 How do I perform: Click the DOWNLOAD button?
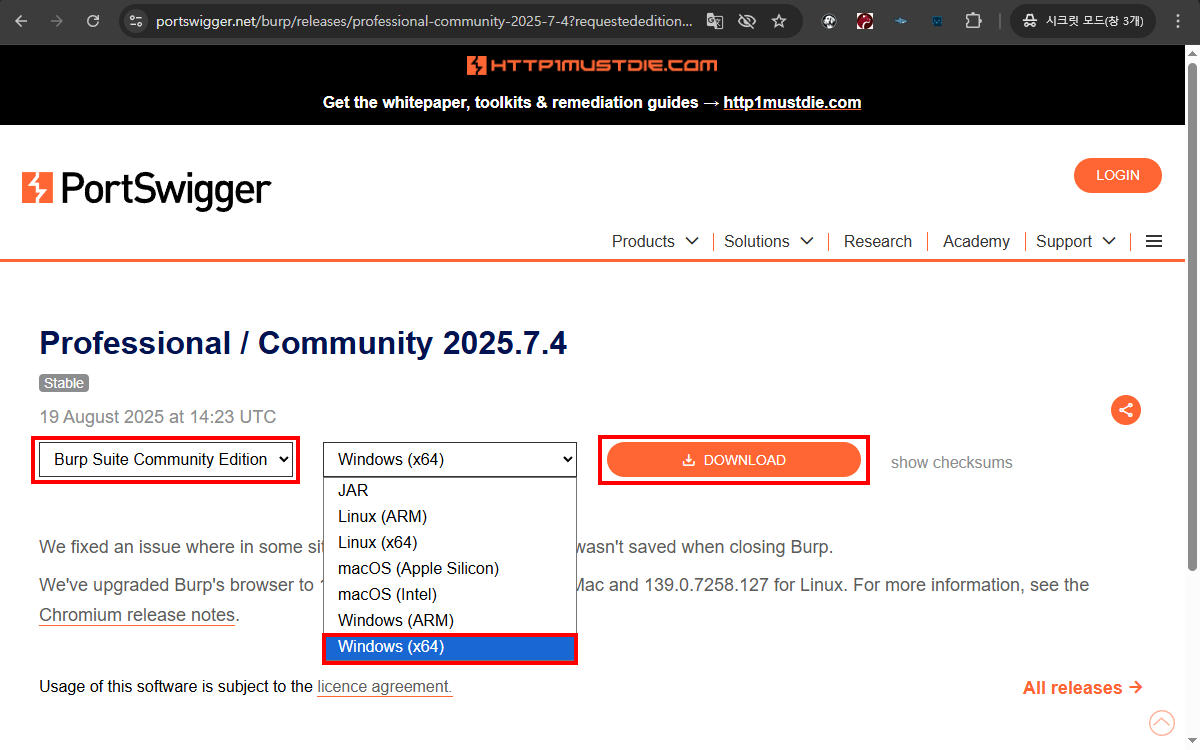point(734,459)
